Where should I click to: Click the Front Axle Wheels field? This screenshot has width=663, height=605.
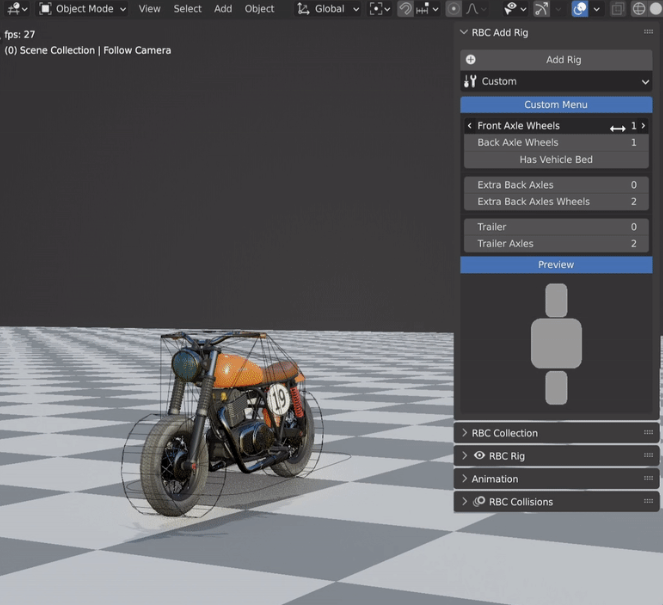click(x=556, y=126)
